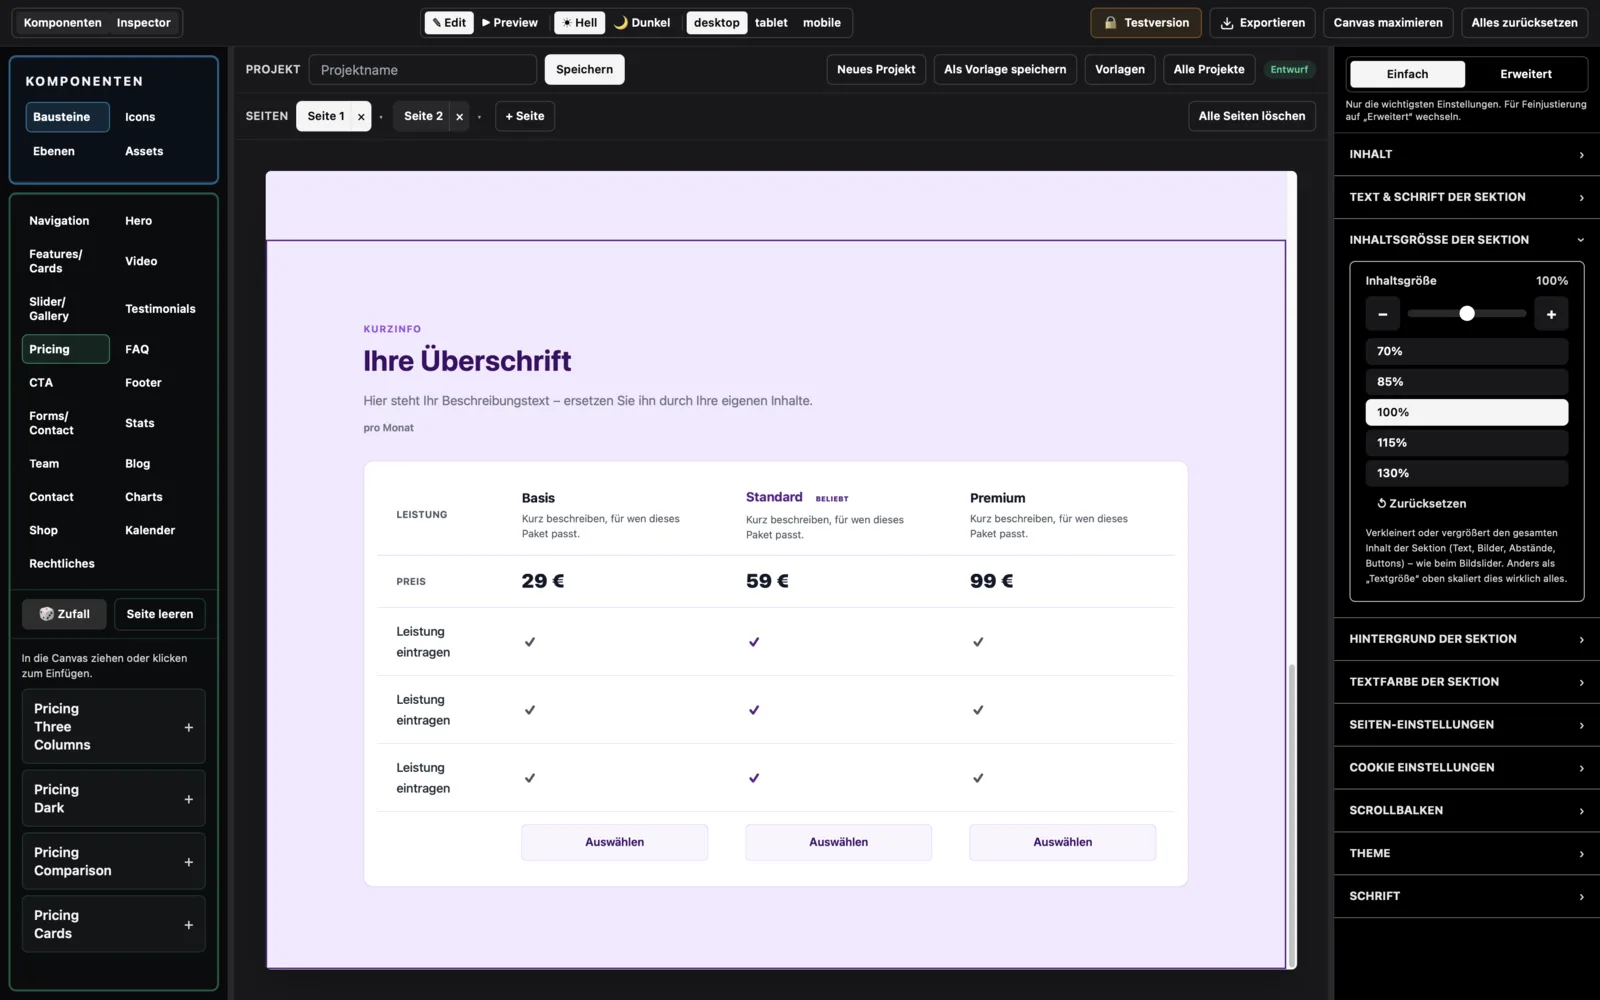
Task: Click Canvas maximieren
Action: (1388, 23)
